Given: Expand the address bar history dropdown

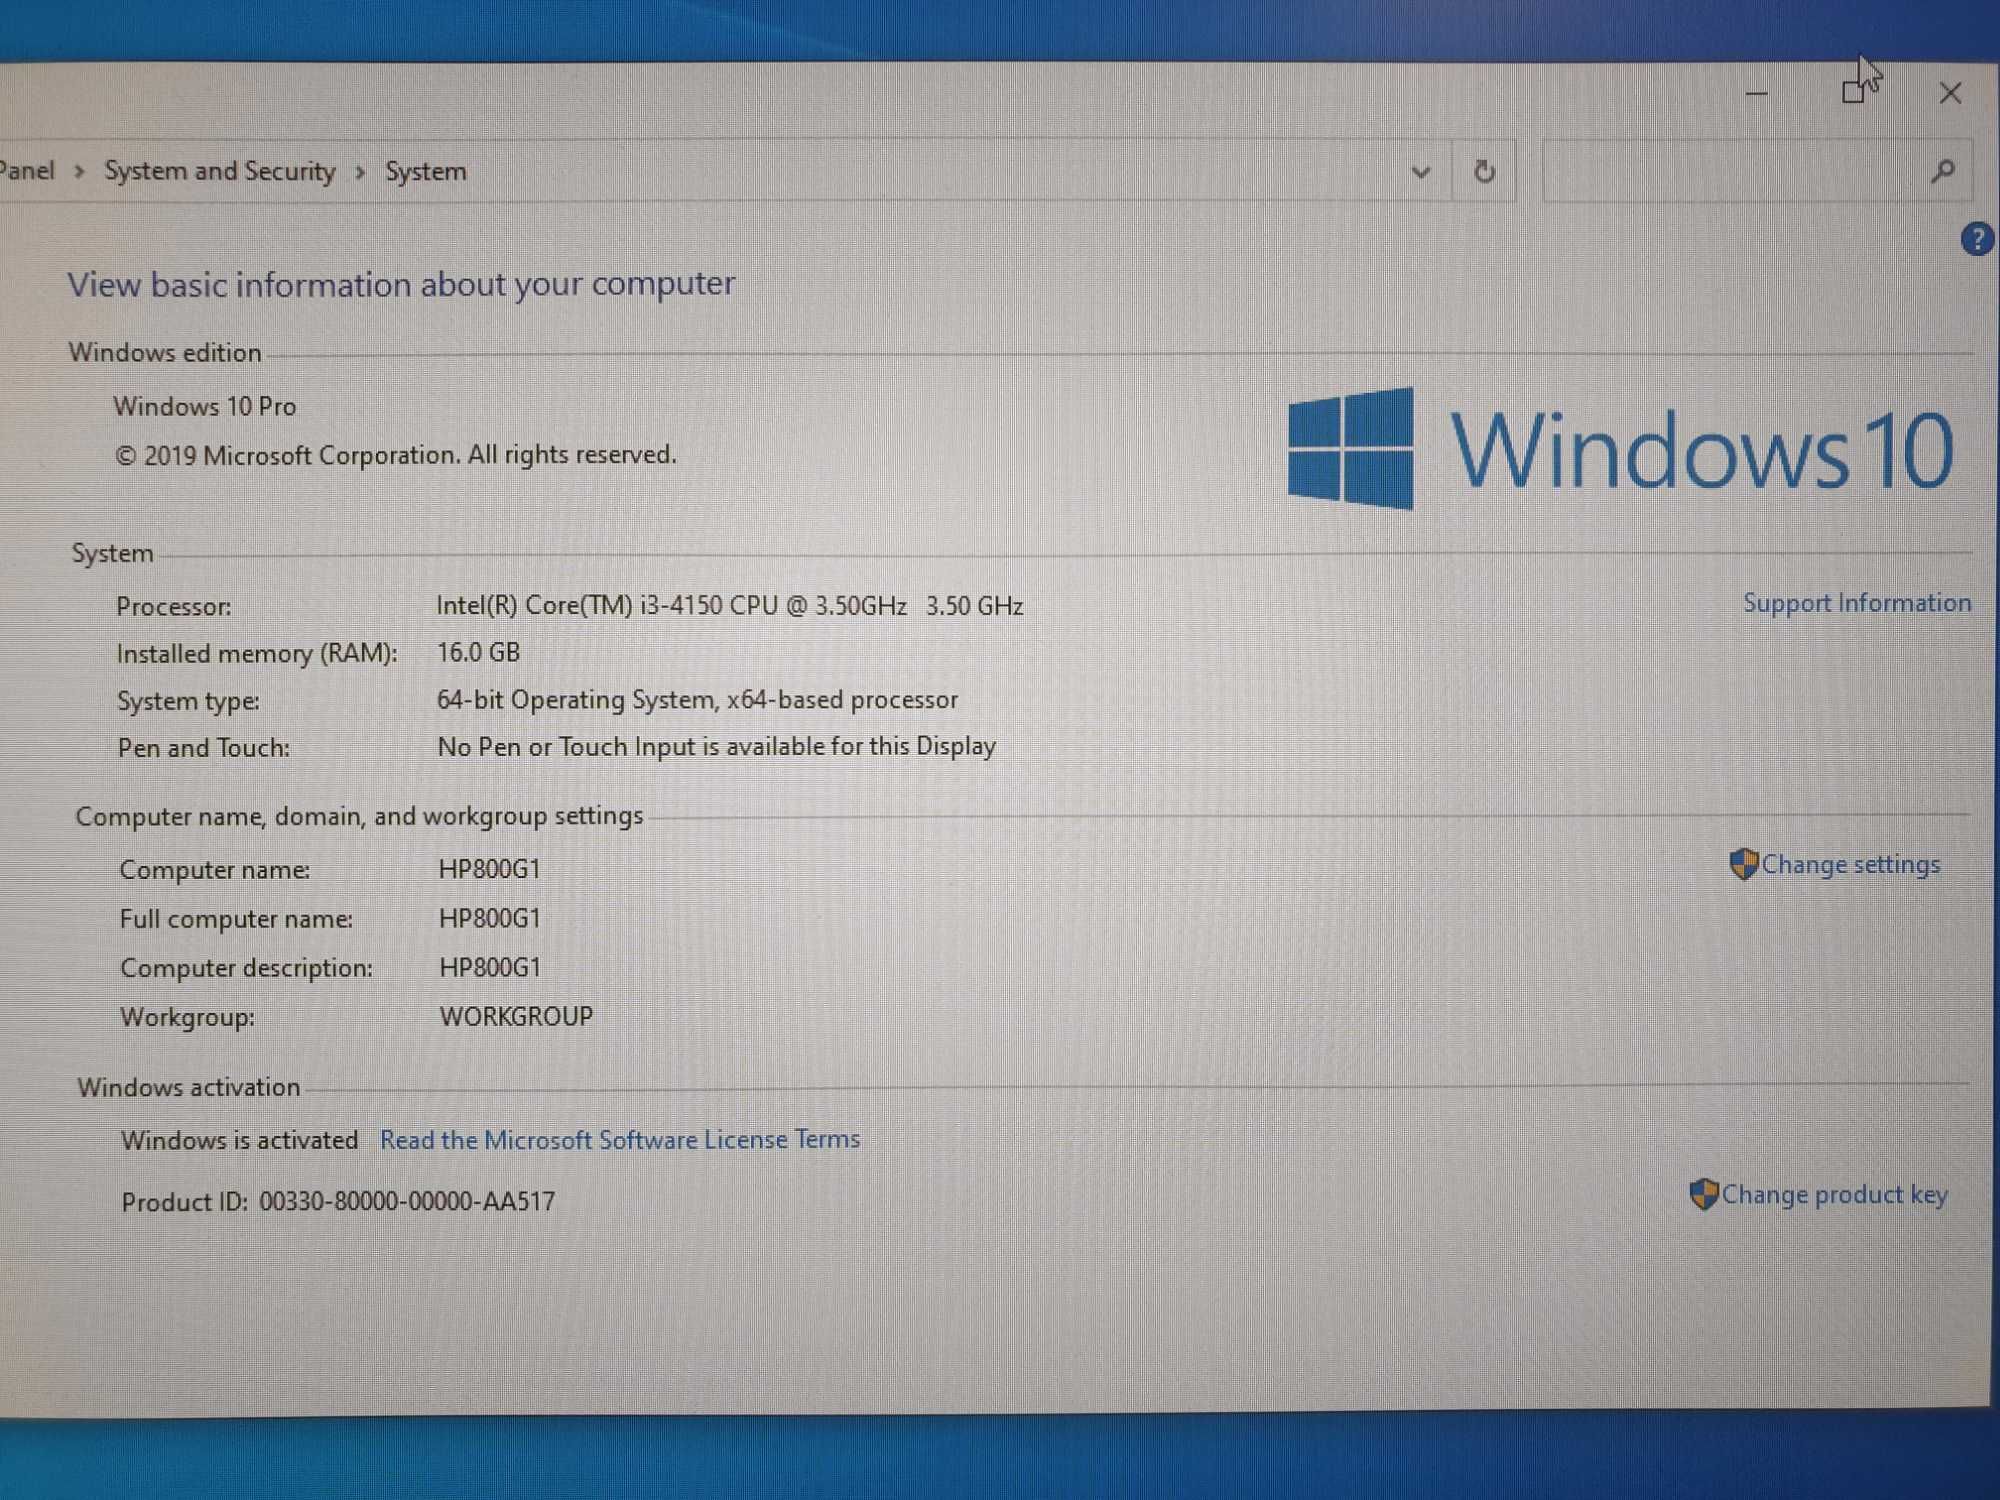Looking at the screenshot, I should pos(1420,172).
